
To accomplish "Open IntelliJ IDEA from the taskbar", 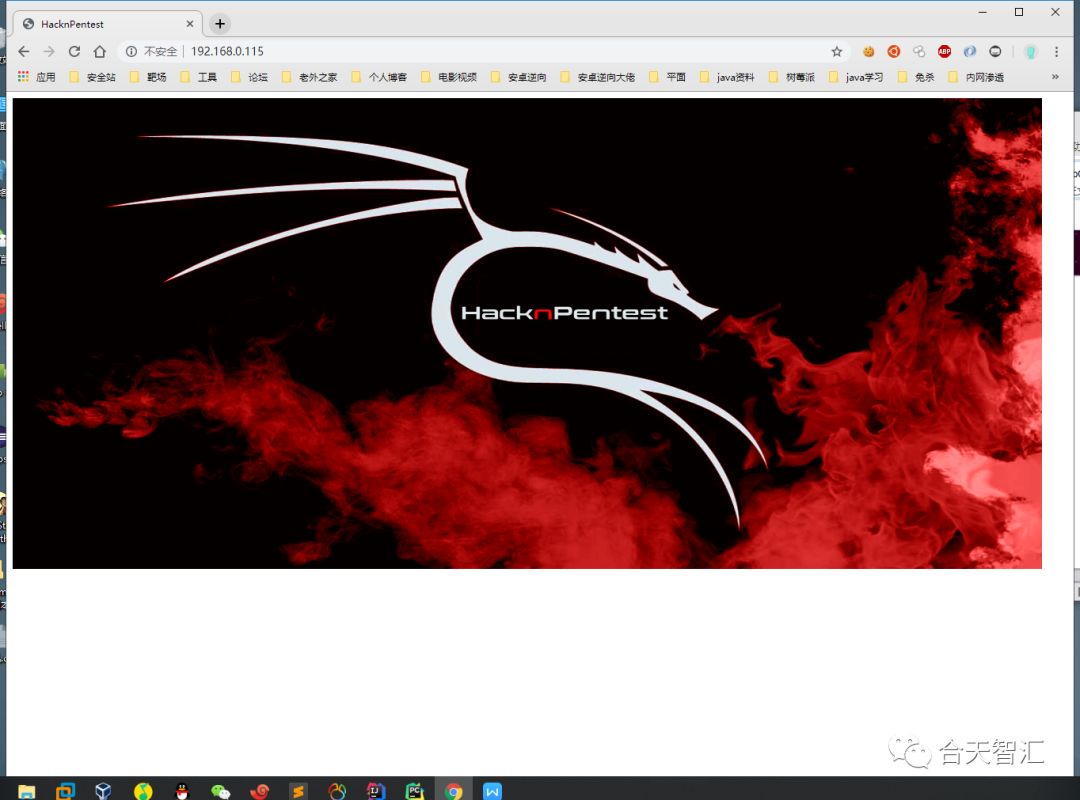I will click(376, 791).
